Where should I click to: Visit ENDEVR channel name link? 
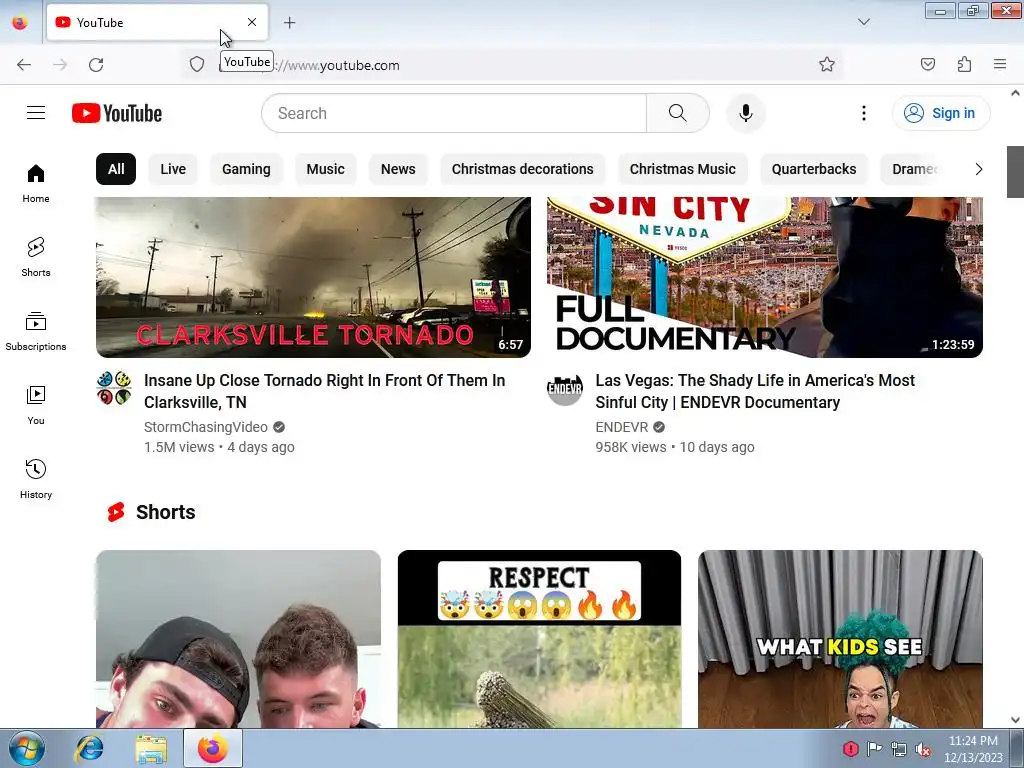coord(622,427)
